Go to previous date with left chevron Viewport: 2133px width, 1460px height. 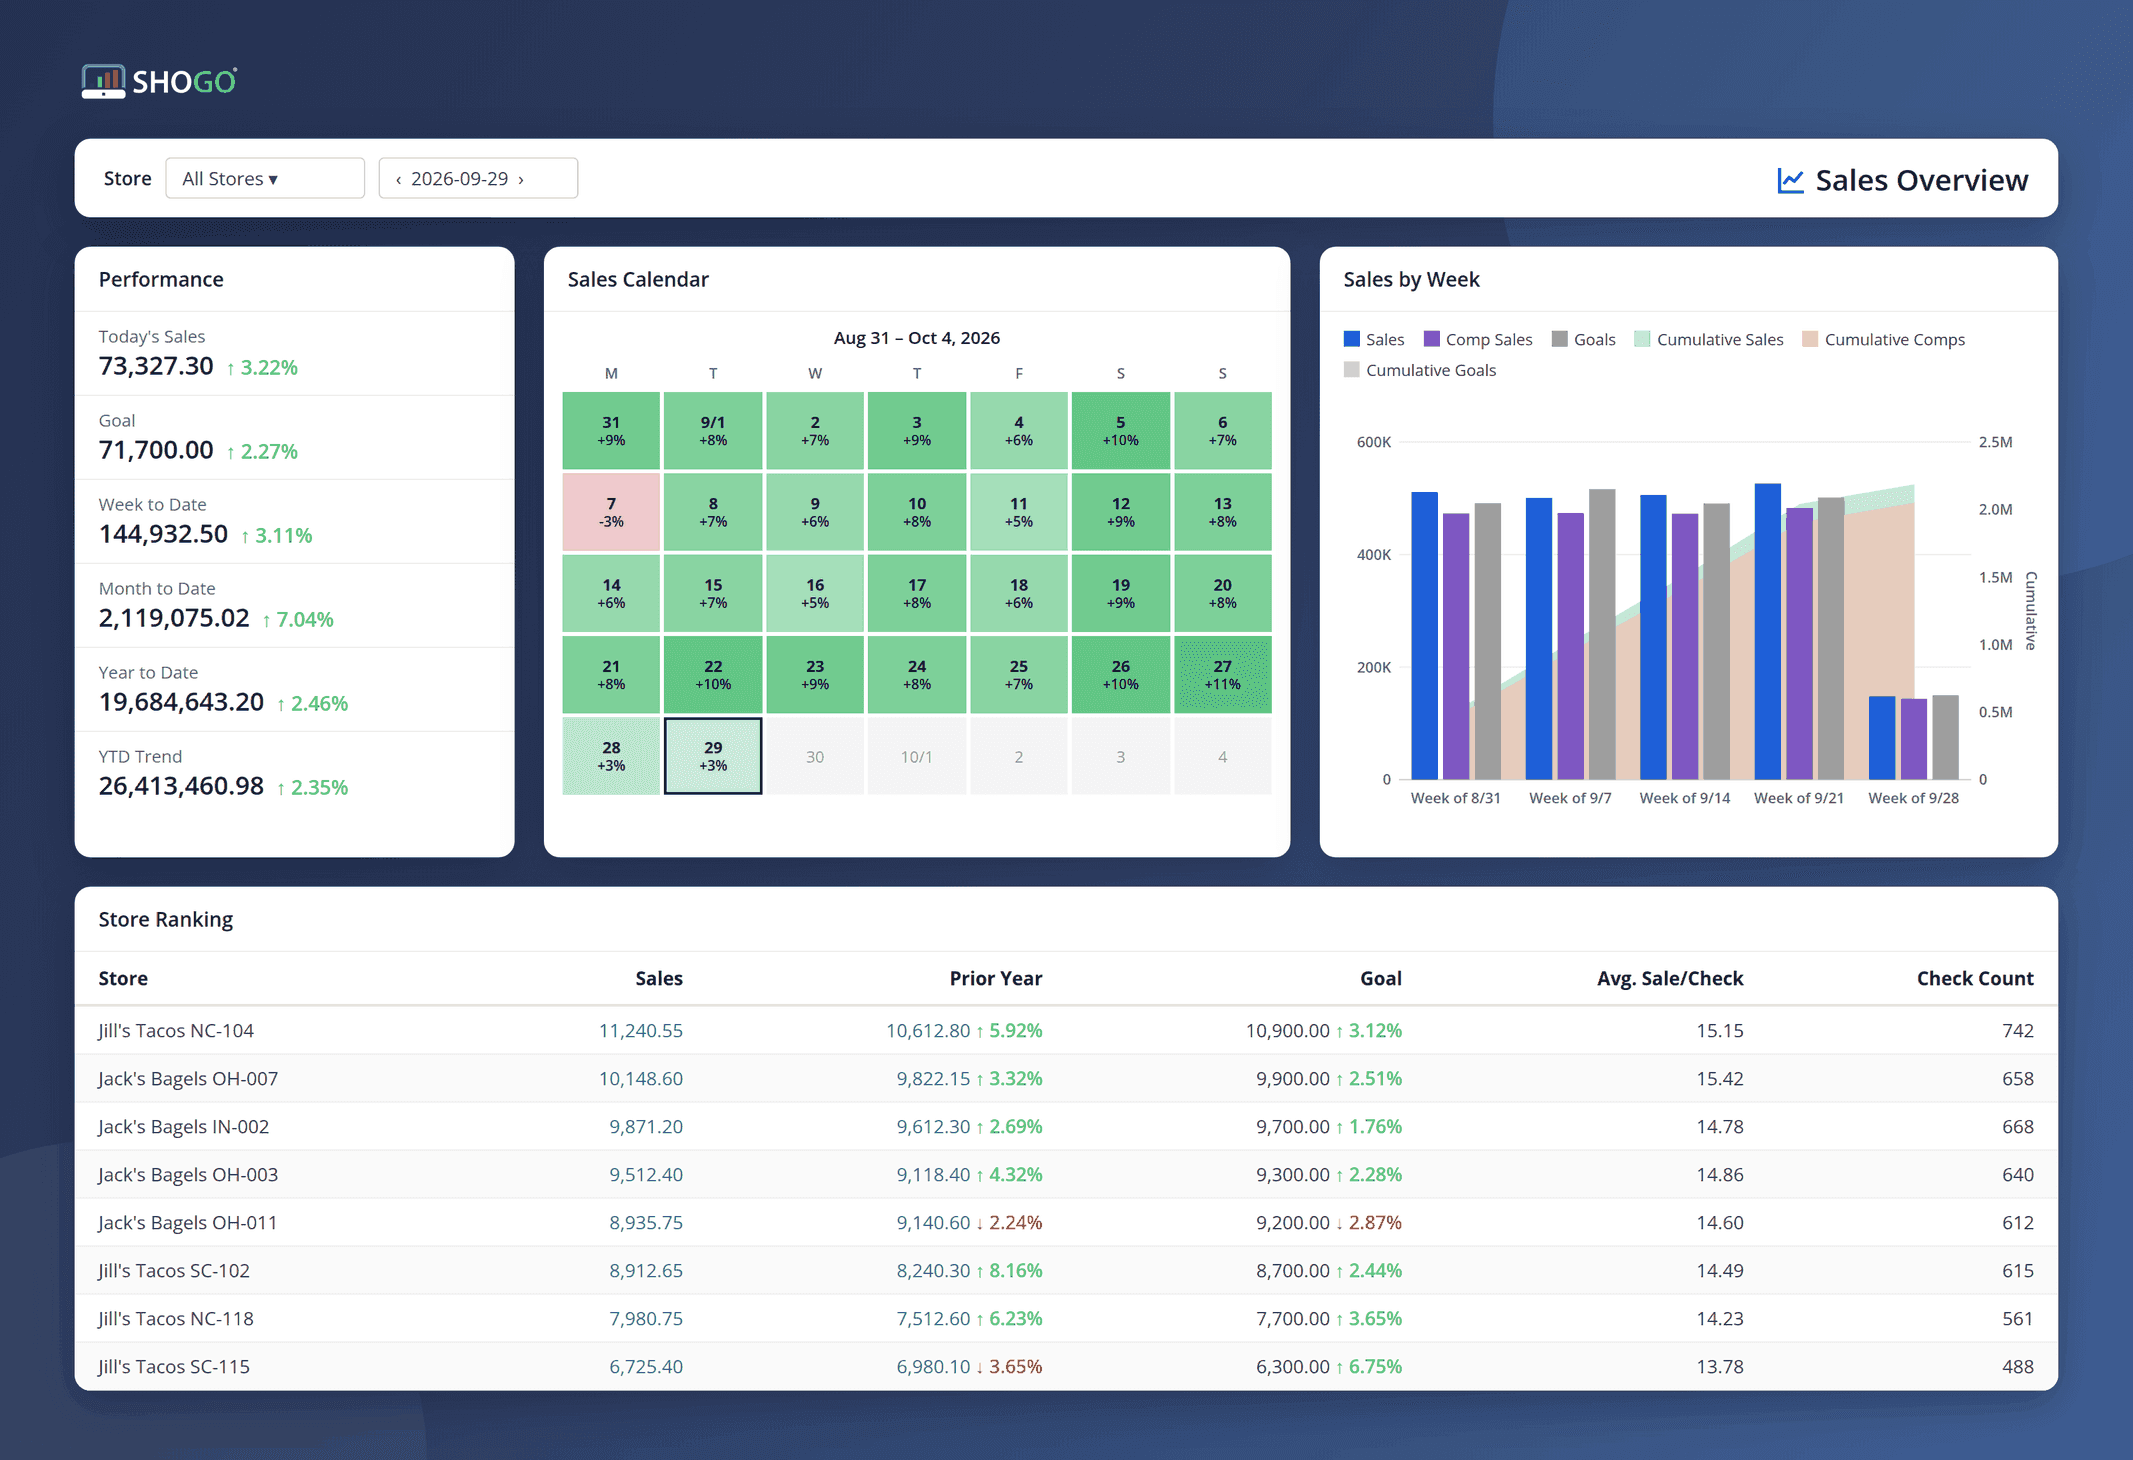point(398,179)
